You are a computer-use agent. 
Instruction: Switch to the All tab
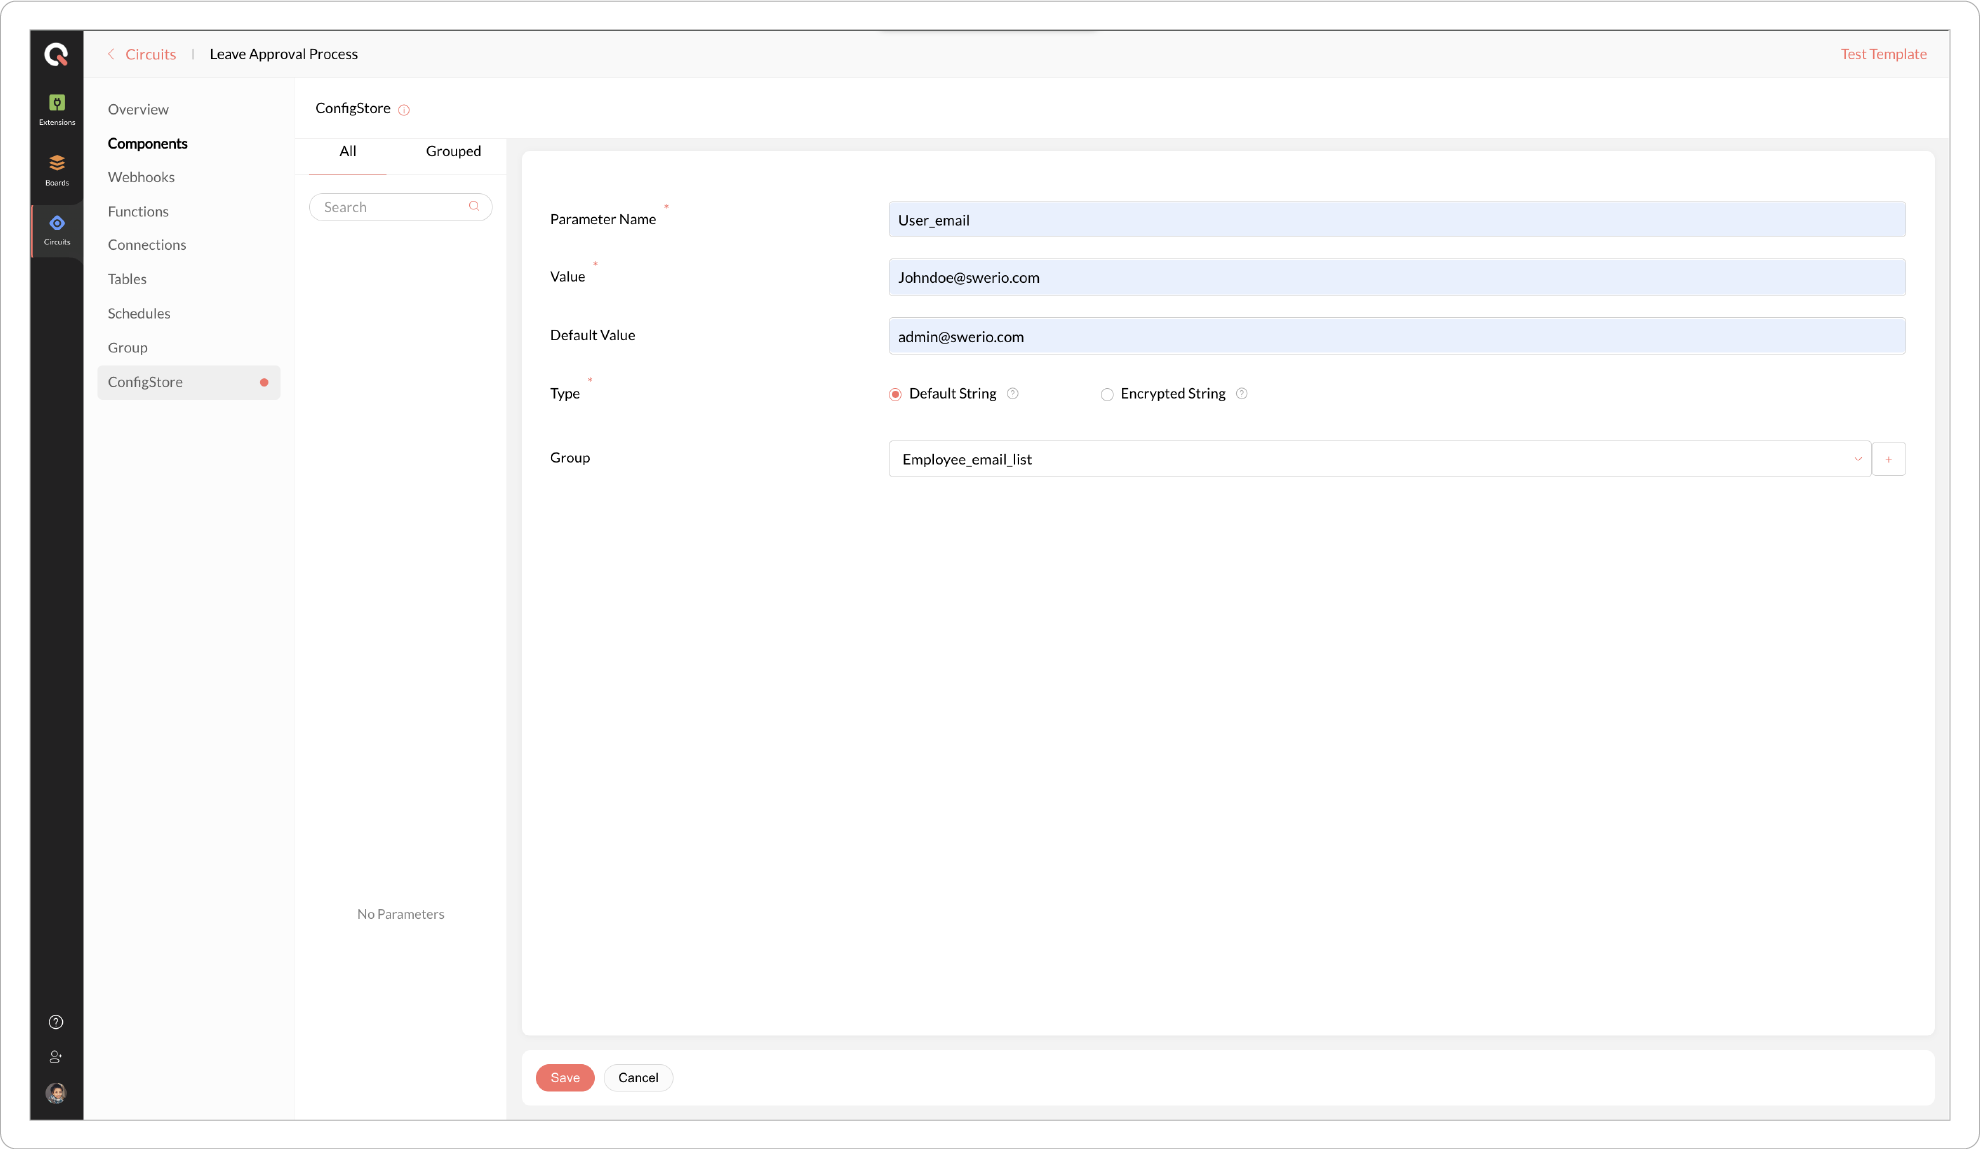coord(347,151)
